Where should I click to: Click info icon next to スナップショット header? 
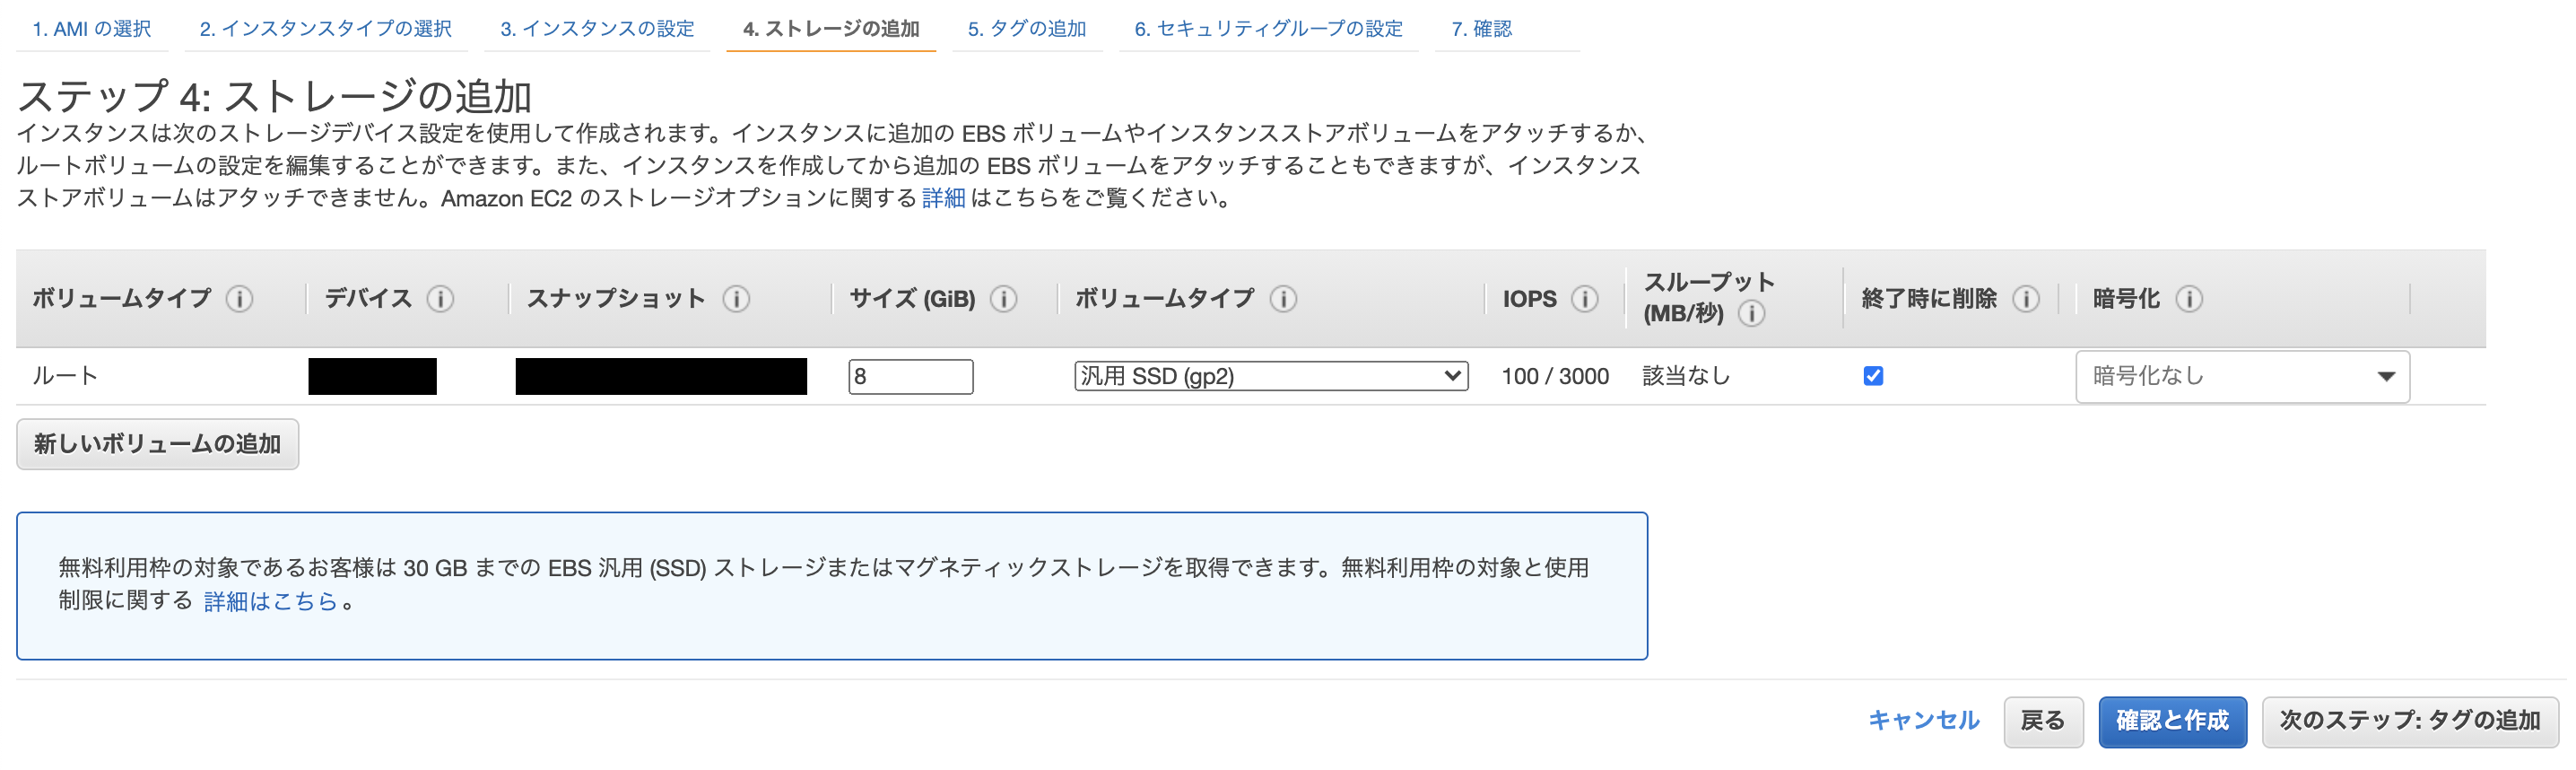[x=736, y=298]
